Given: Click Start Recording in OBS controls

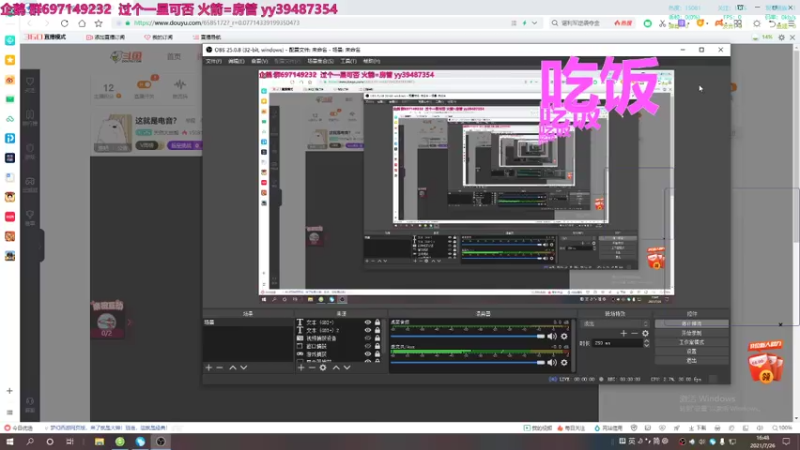Looking at the screenshot, I should click(x=691, y=333).
